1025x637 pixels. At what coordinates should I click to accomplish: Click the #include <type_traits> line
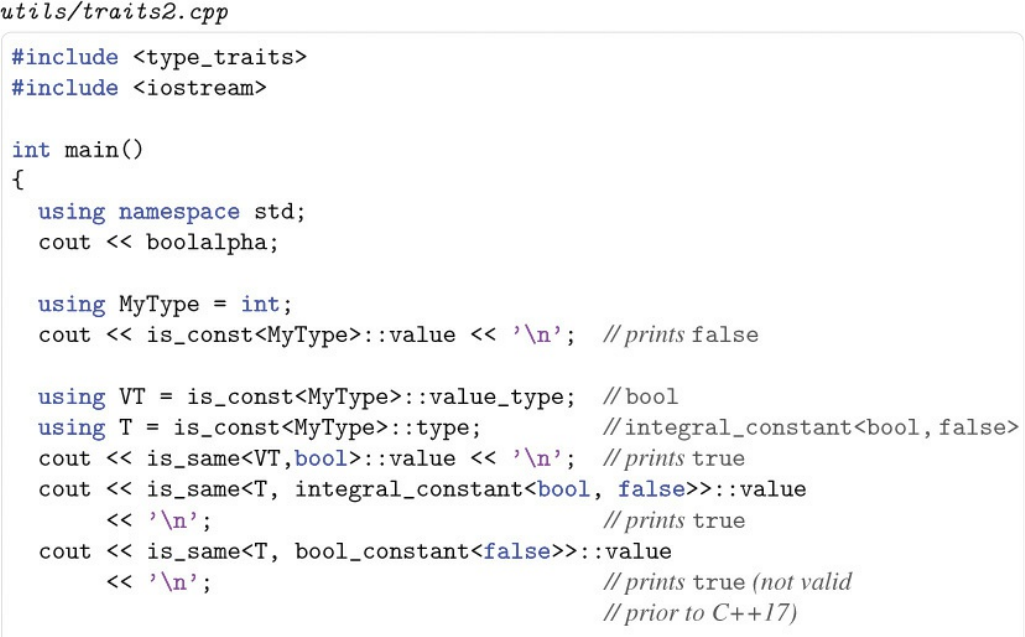tap(159, 58)
